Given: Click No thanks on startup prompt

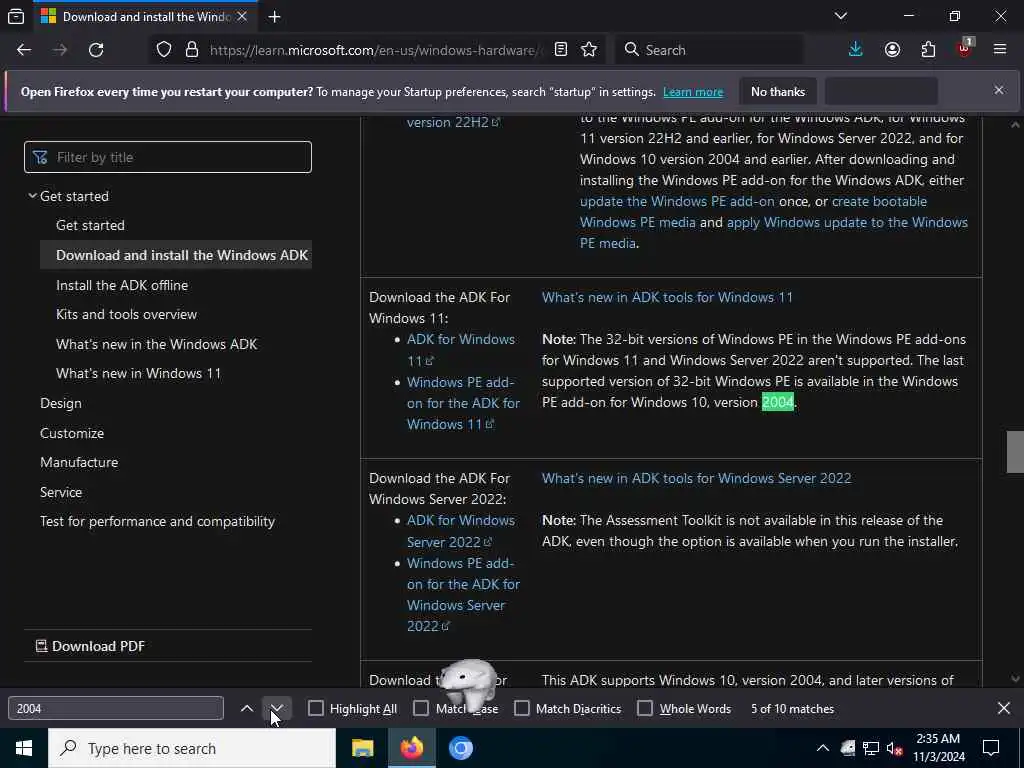Looking at the screenshot, I should [x=778, y=91].
